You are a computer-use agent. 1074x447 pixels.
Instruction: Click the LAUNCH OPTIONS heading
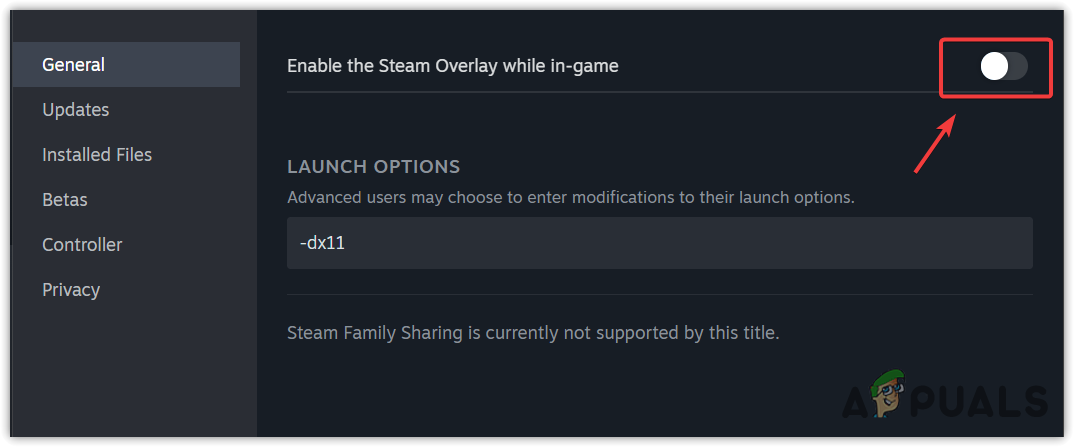(x=373, y=166)
